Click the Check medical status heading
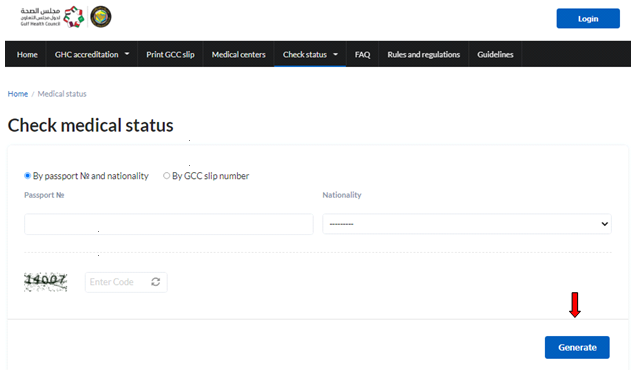The image size is (636, 370). pos(90,125)
